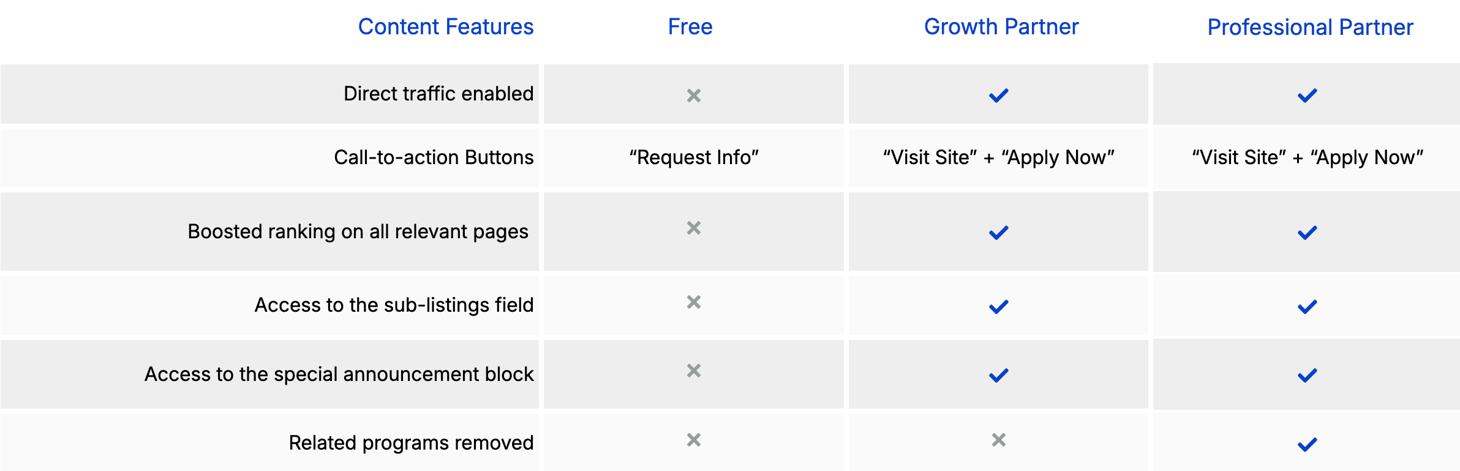Click Free column X for special announcement block
The height and width of the screenshot is (471, 1460).
click(x=694, y=371)
